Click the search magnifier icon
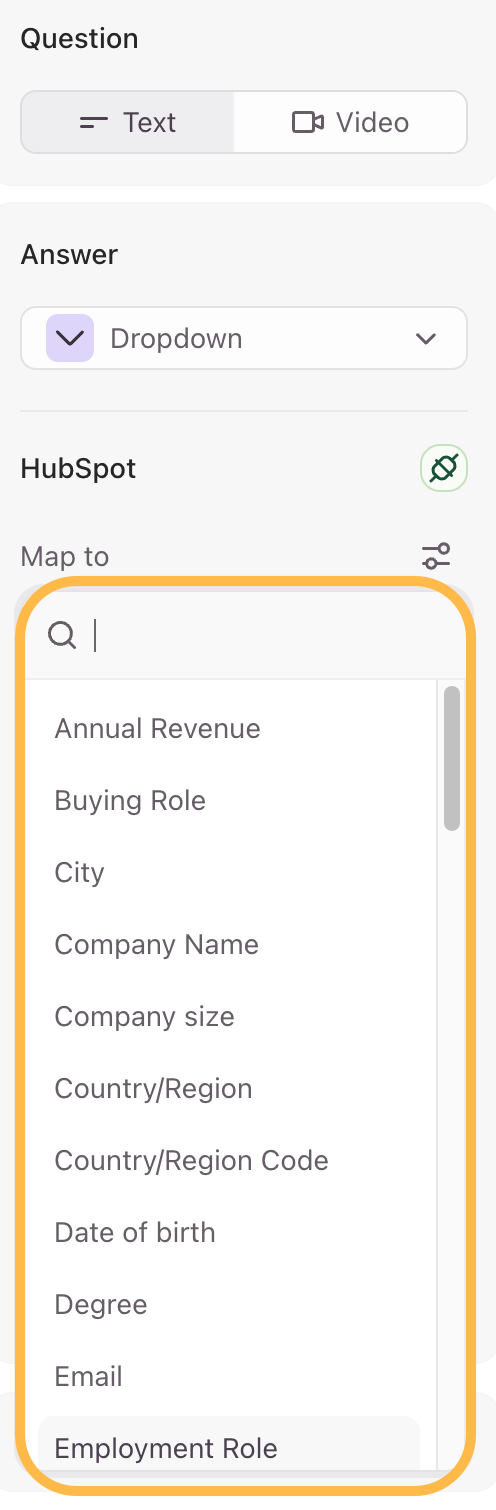Screen dimensions: 496x1510 click(62, 634)
